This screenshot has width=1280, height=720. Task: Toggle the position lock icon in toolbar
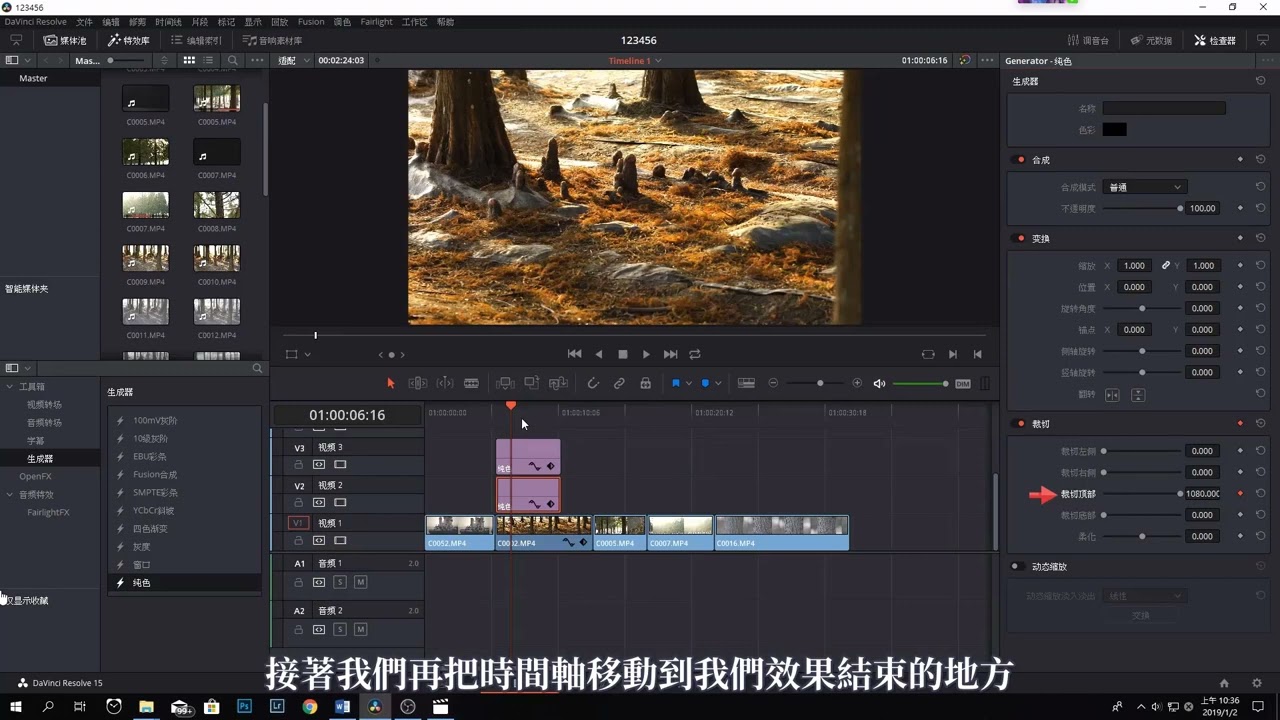(645, 383)
